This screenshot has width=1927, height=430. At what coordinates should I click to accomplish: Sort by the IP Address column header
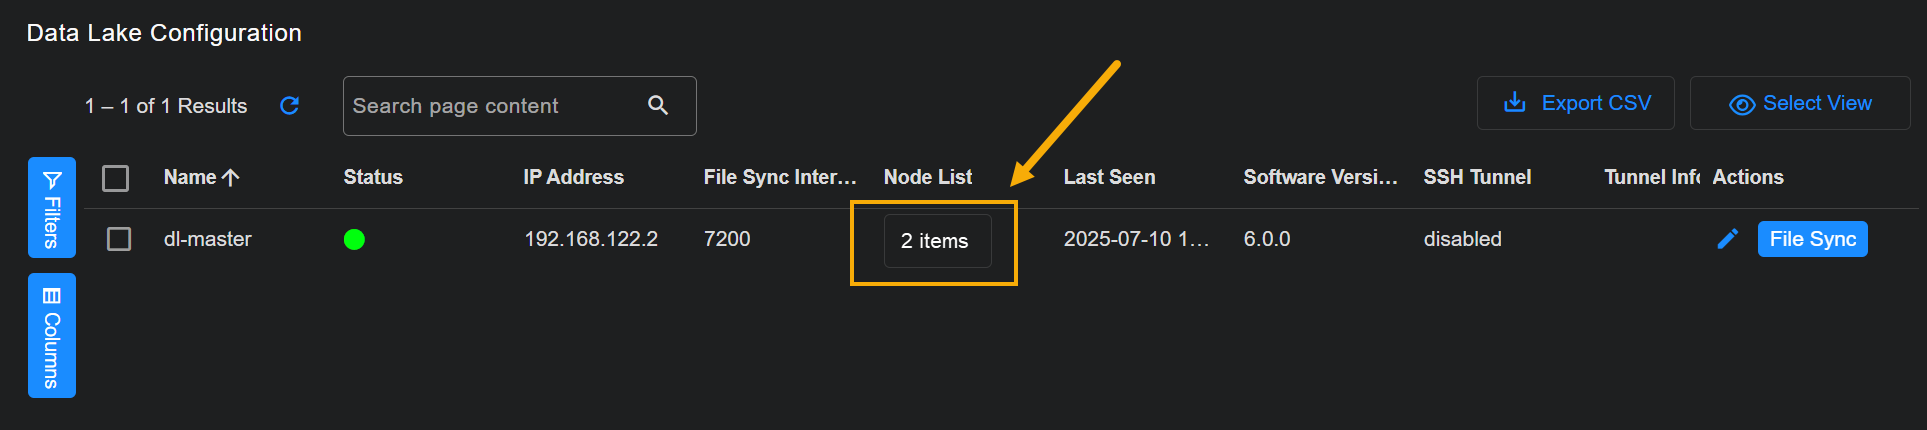click(573, 177)
